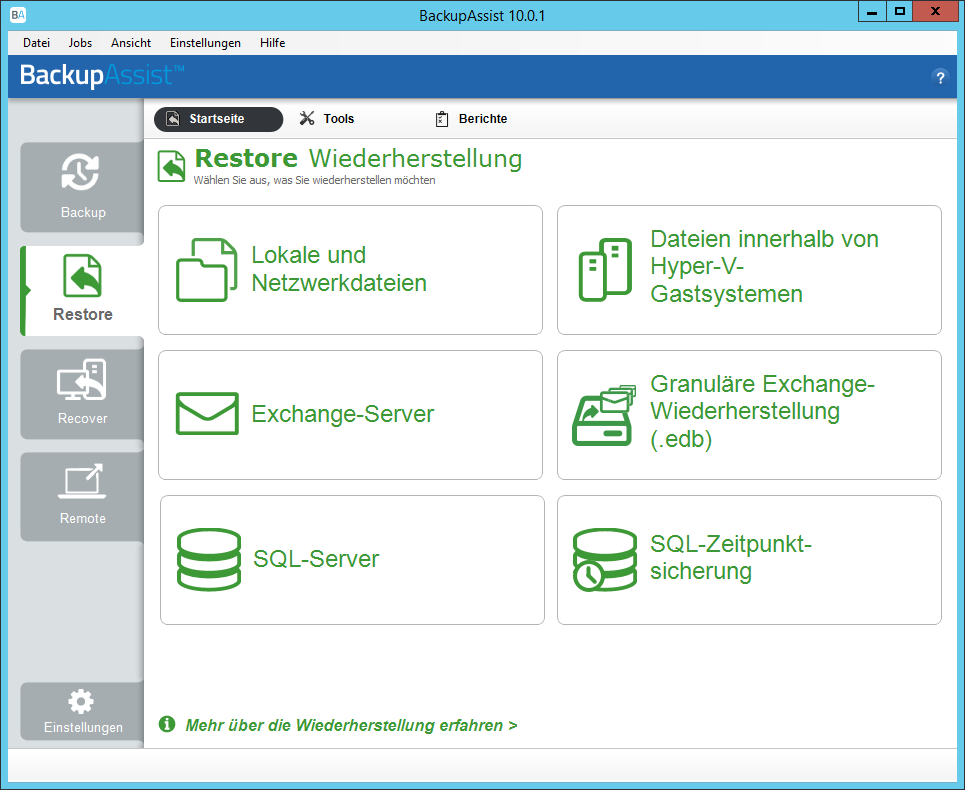Click the folder icon for Lokale und Netzwerkdateien
965x790 pixels.
click(x=207, y=270)
